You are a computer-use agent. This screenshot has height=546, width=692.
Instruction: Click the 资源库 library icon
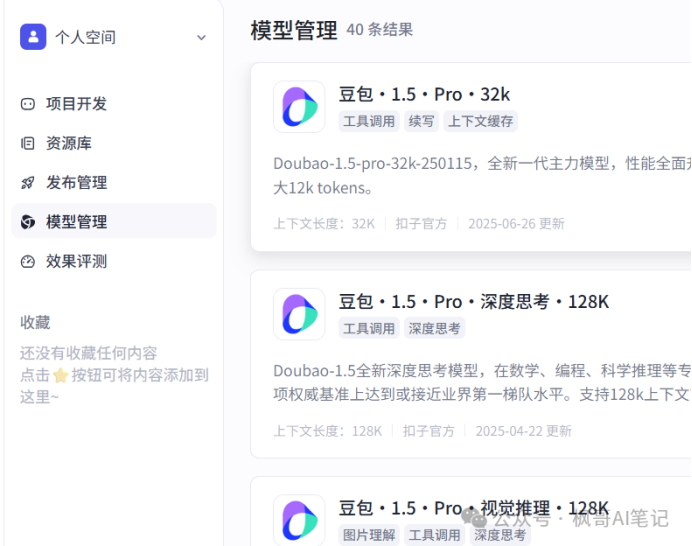point(28,143)
